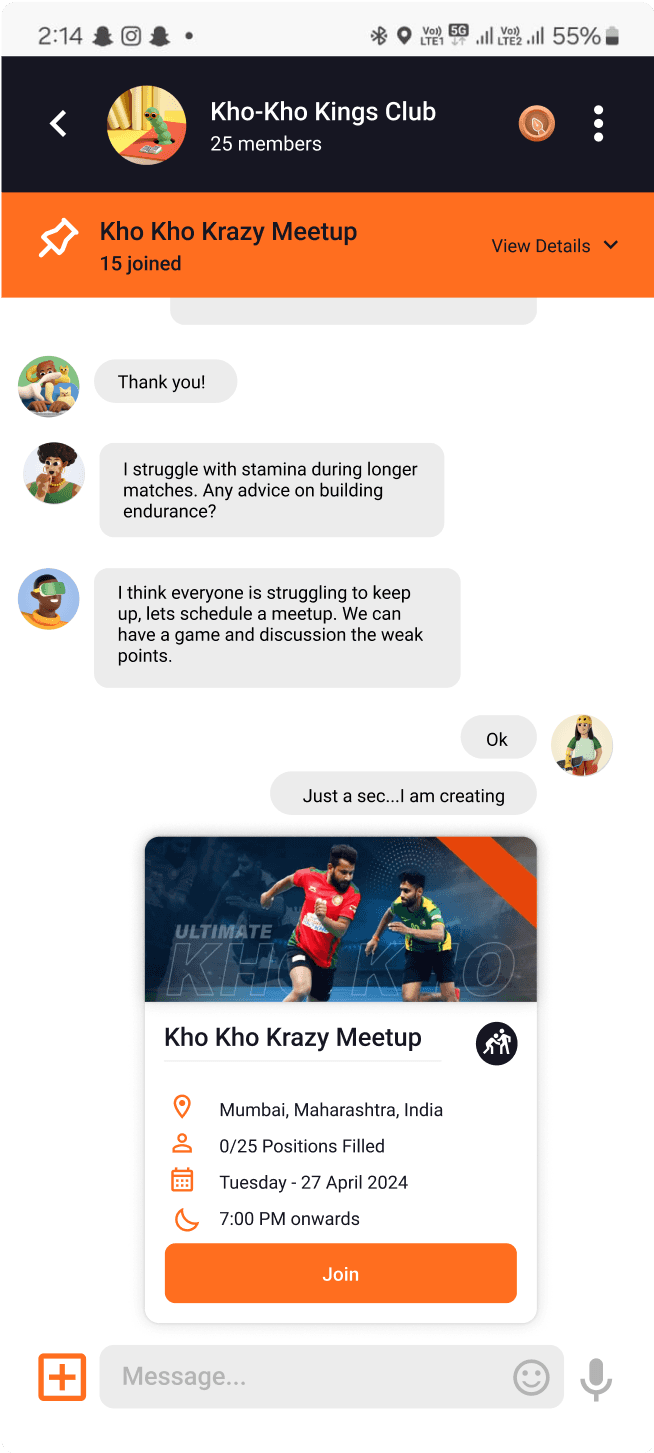654x1453 pixels.
Task: Tap the pin icon on orange banner
Action: 58,240
